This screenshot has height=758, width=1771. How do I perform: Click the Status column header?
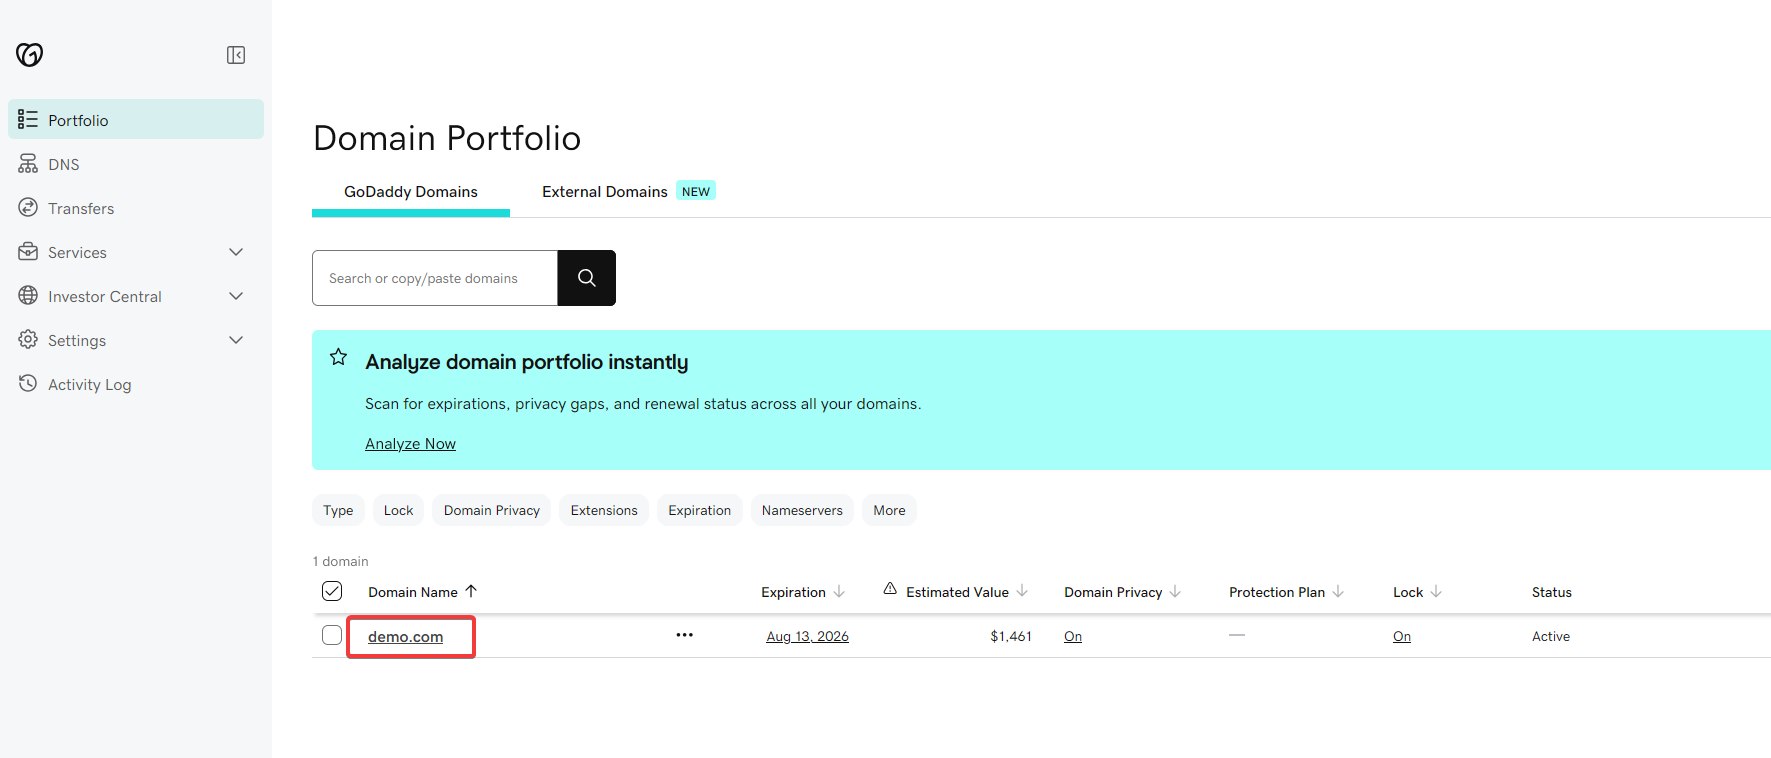tap(1552, 592)
